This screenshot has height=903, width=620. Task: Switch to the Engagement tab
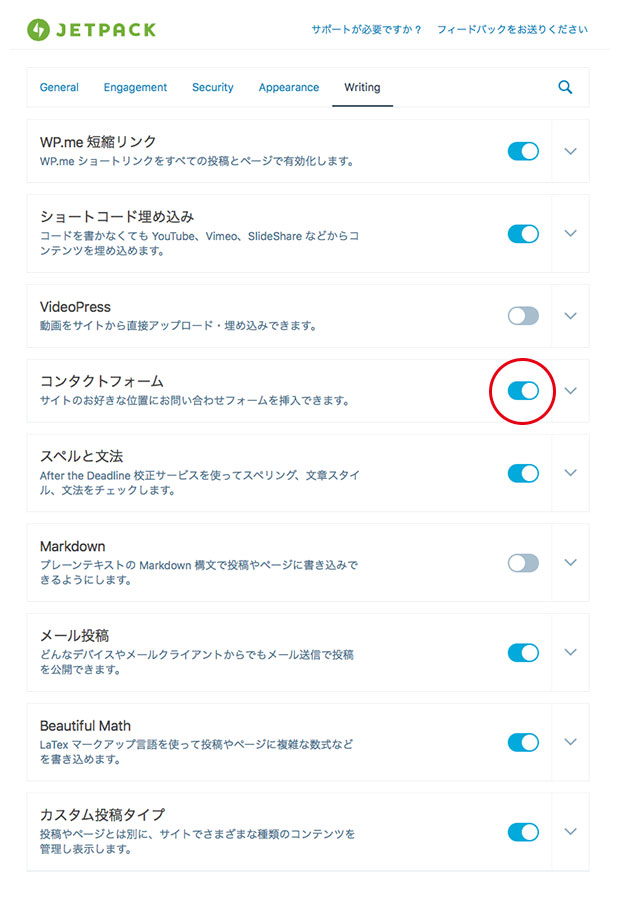135,88
